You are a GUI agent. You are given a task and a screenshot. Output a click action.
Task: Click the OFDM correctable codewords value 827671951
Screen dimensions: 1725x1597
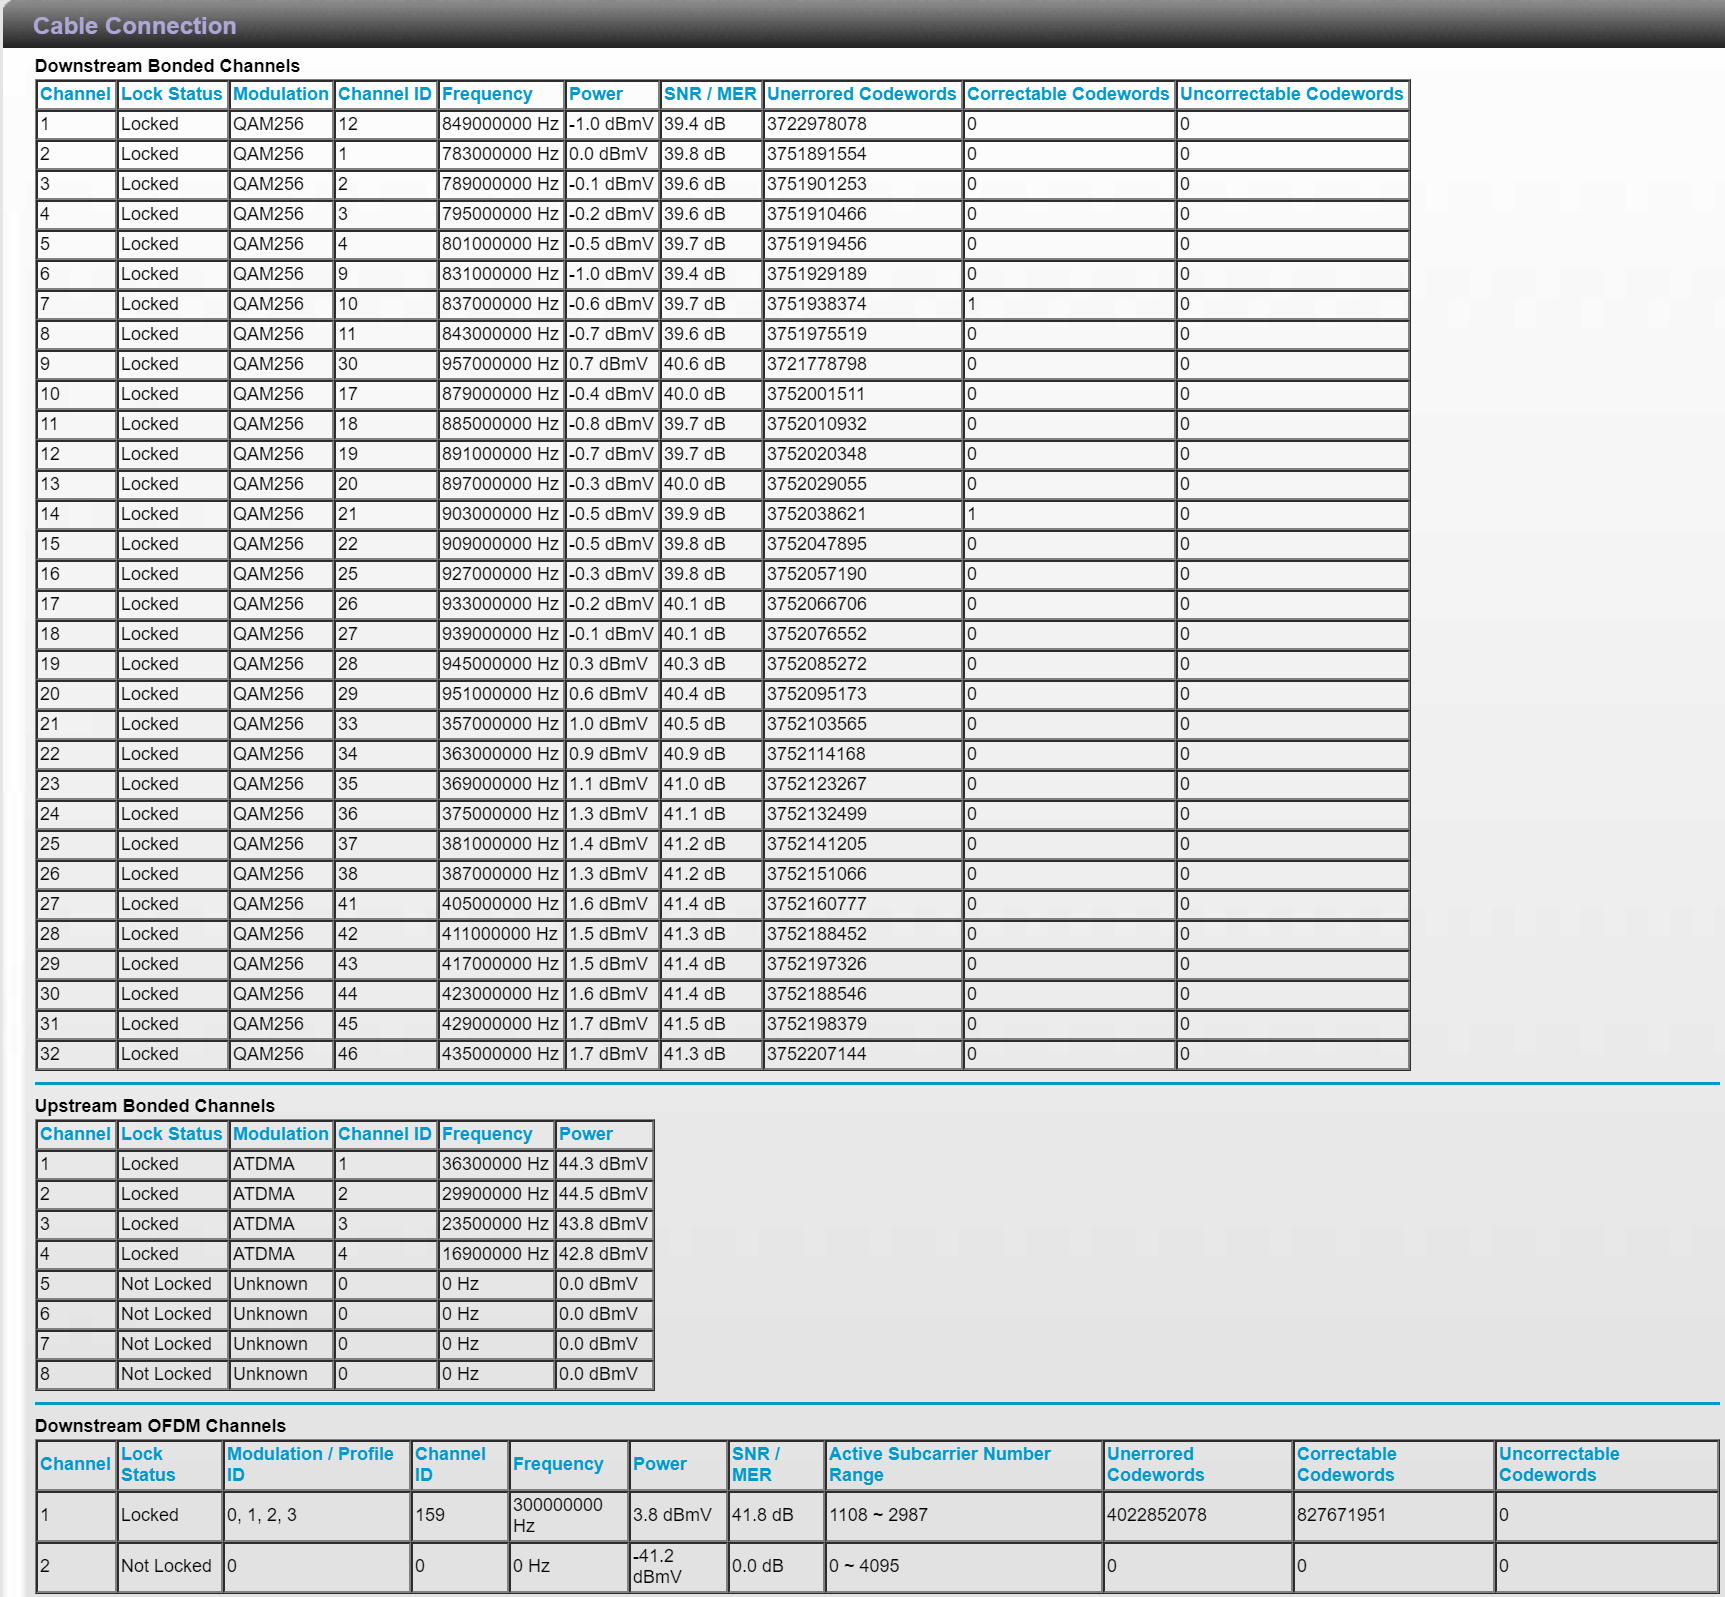[1341, 1515]
